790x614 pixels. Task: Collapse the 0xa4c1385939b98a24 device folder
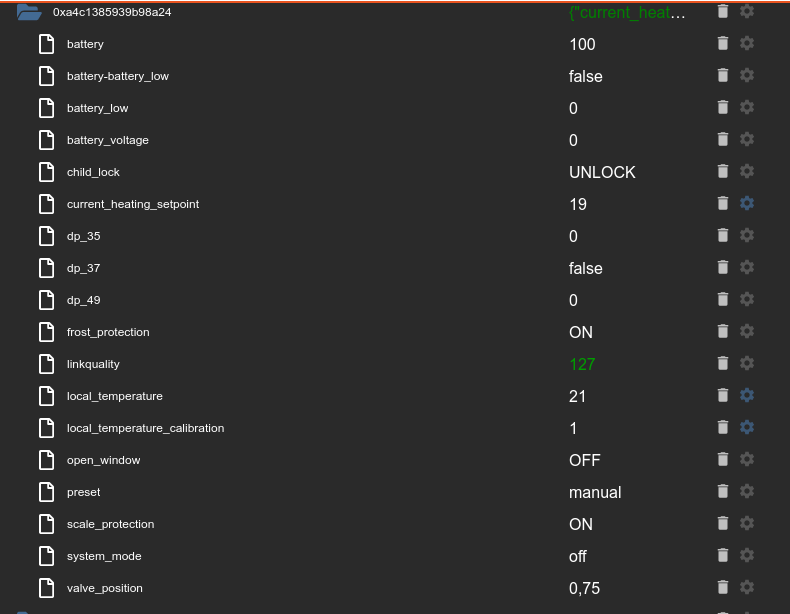(x=29, y=13)
